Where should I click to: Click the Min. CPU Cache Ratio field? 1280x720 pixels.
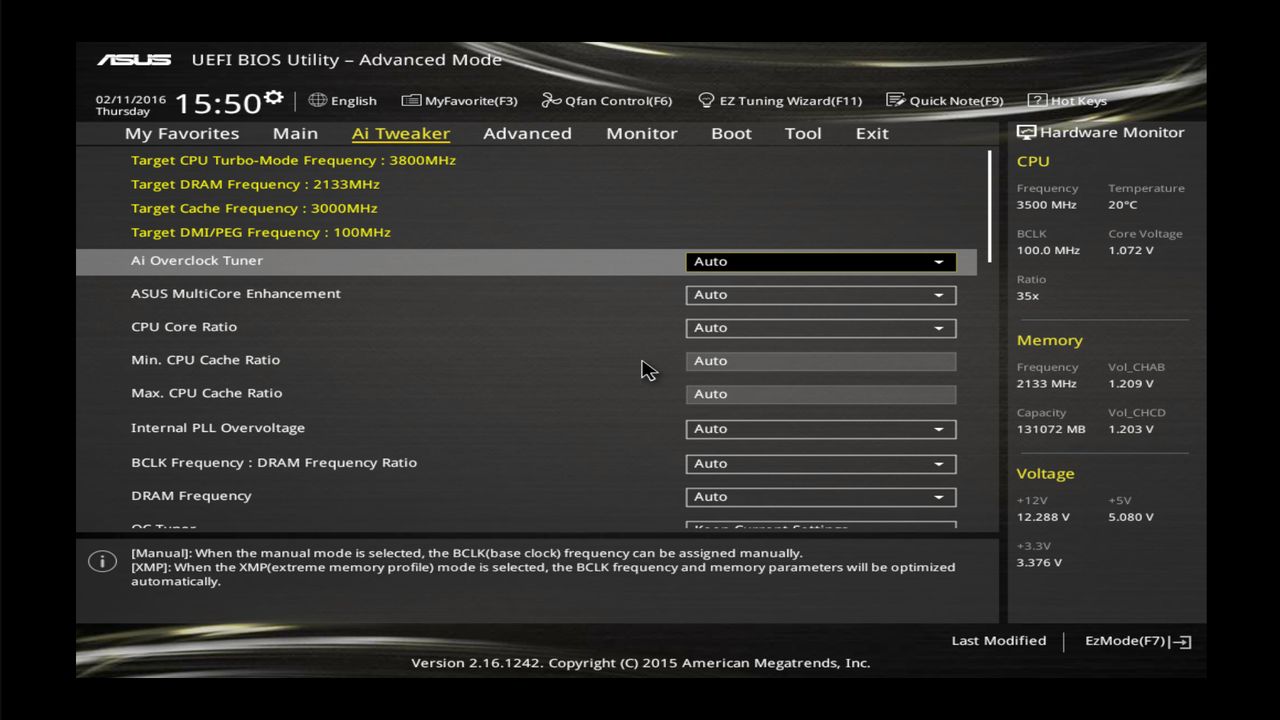click(x=821, y=361)
